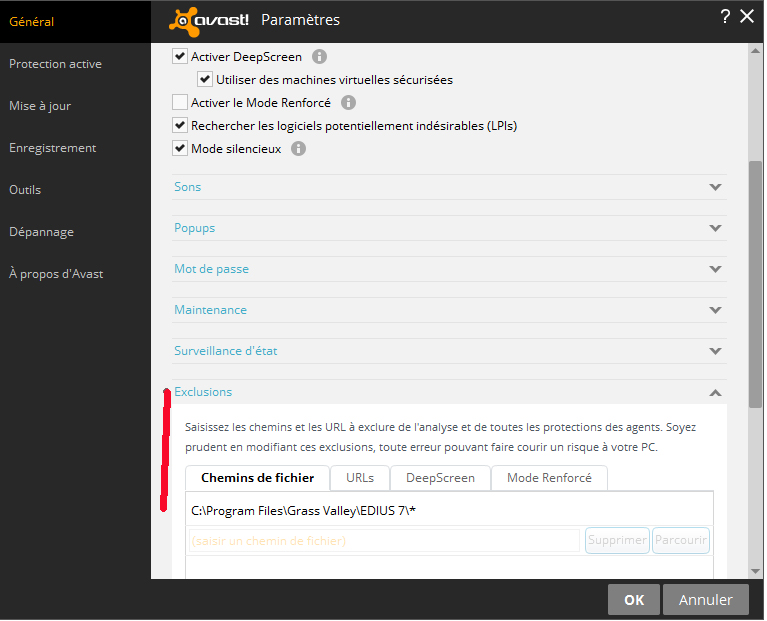The image size is (767, 621).
Task: Toggle Utiliser des machines virtuelles sécurisées
Action: coord(205,79)
